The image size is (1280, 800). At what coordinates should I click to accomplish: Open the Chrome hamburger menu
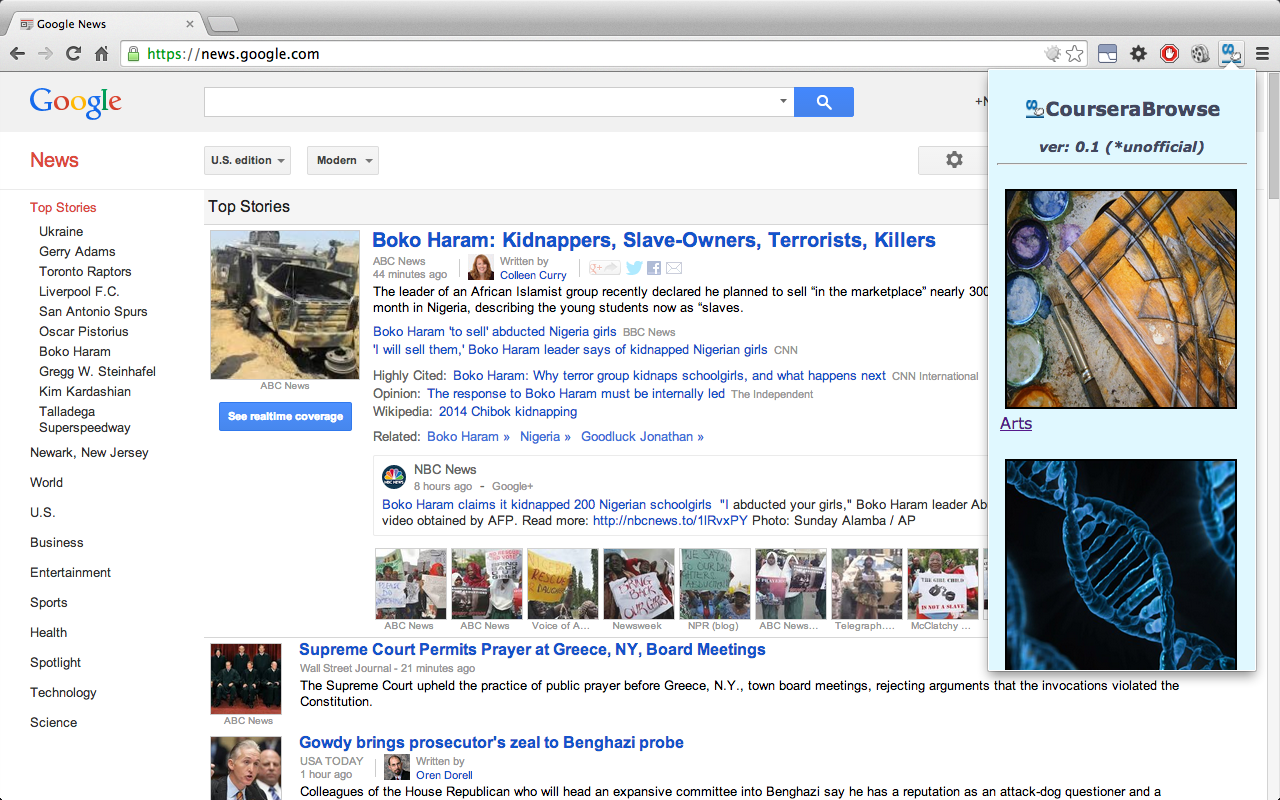[1262, 54]
